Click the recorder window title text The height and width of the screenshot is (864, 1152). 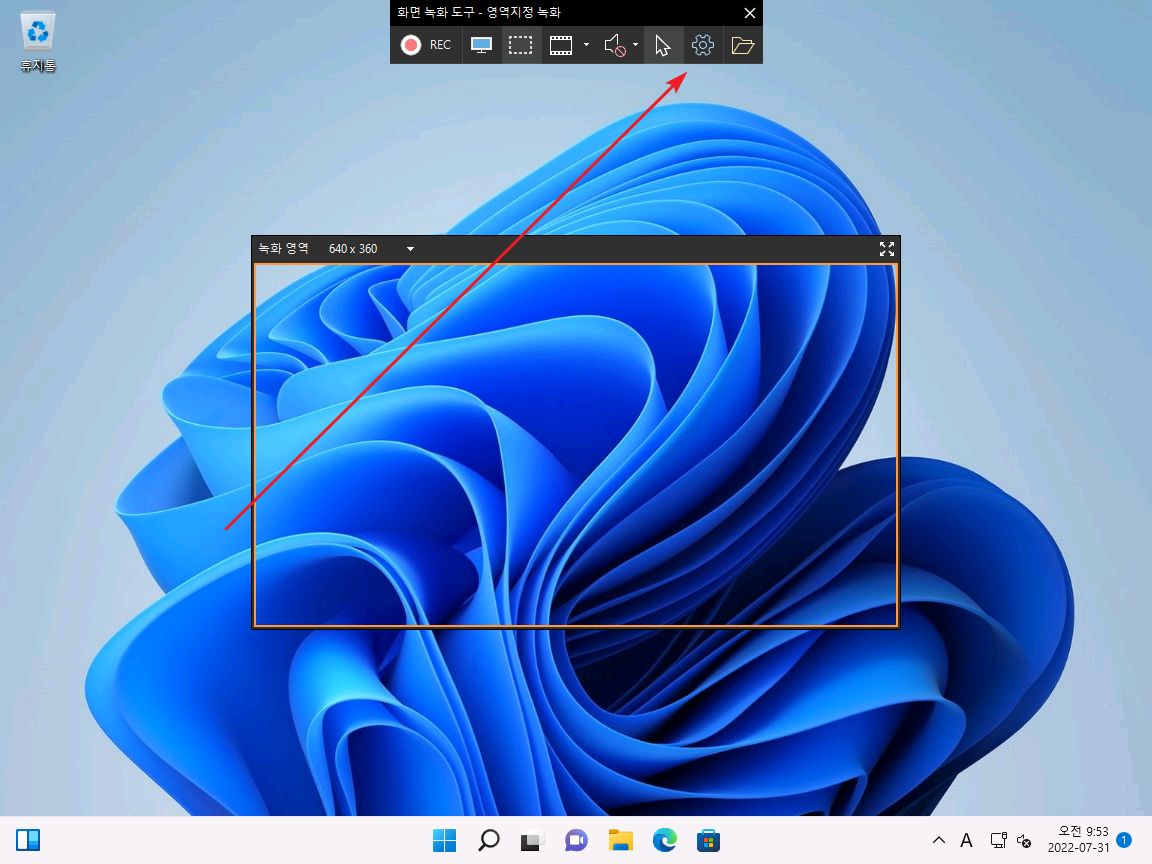coord(479,12)
